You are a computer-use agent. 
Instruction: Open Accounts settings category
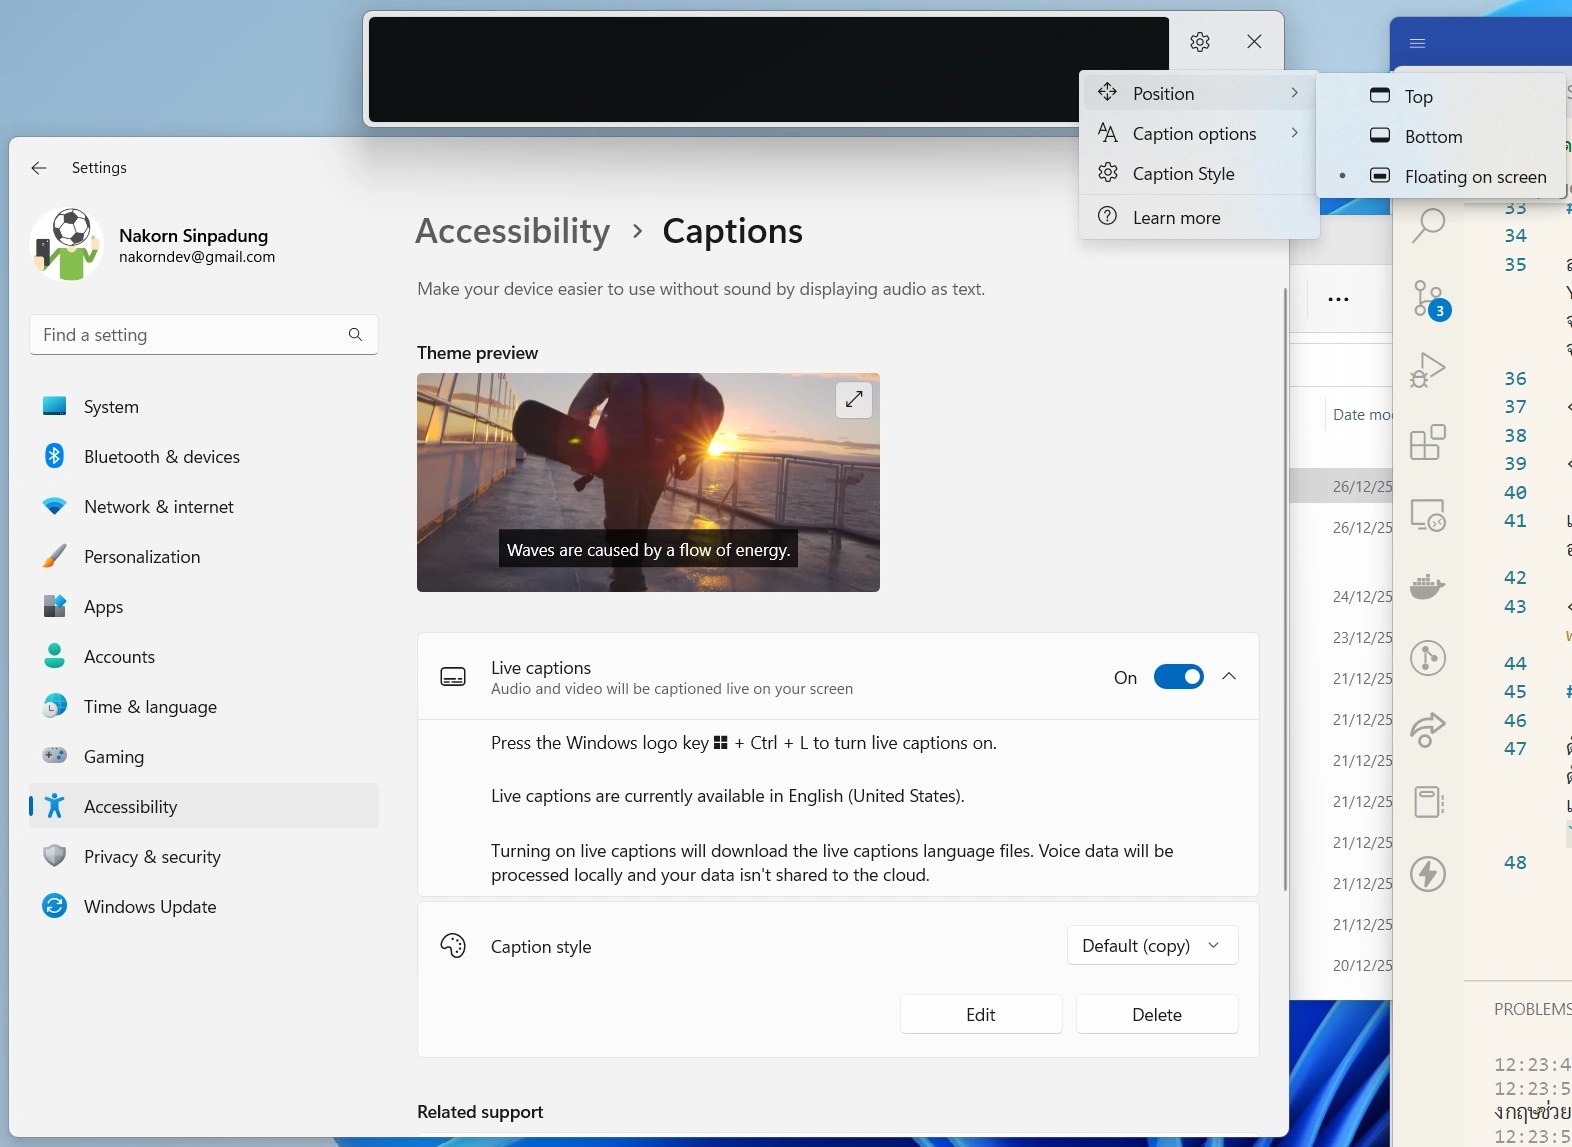click(x=204, y=656)
